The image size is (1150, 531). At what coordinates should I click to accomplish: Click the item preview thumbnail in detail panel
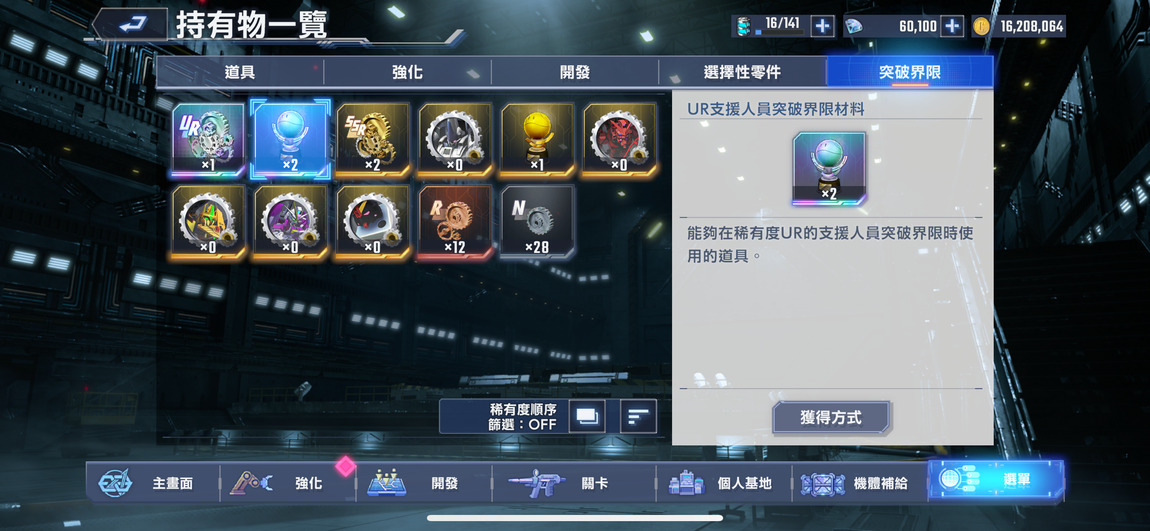pyautogui.click(x=829, y=168)
